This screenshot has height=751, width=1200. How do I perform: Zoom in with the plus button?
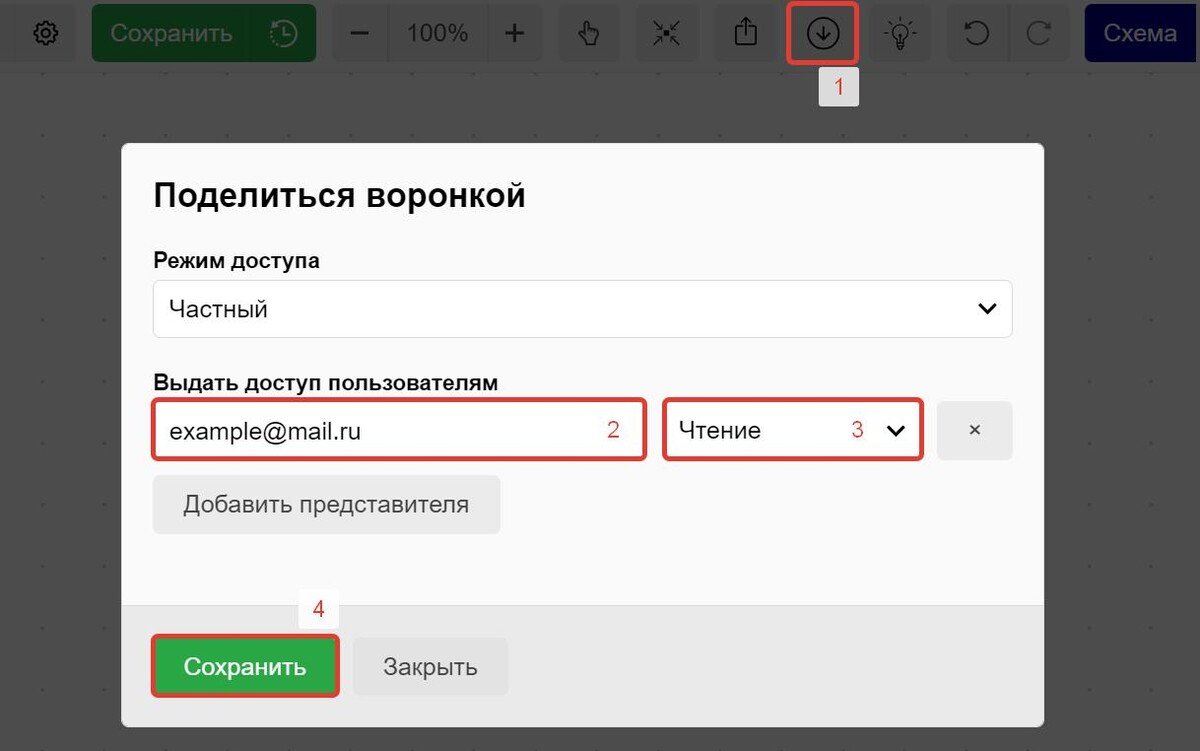click(x=514, y=33)
